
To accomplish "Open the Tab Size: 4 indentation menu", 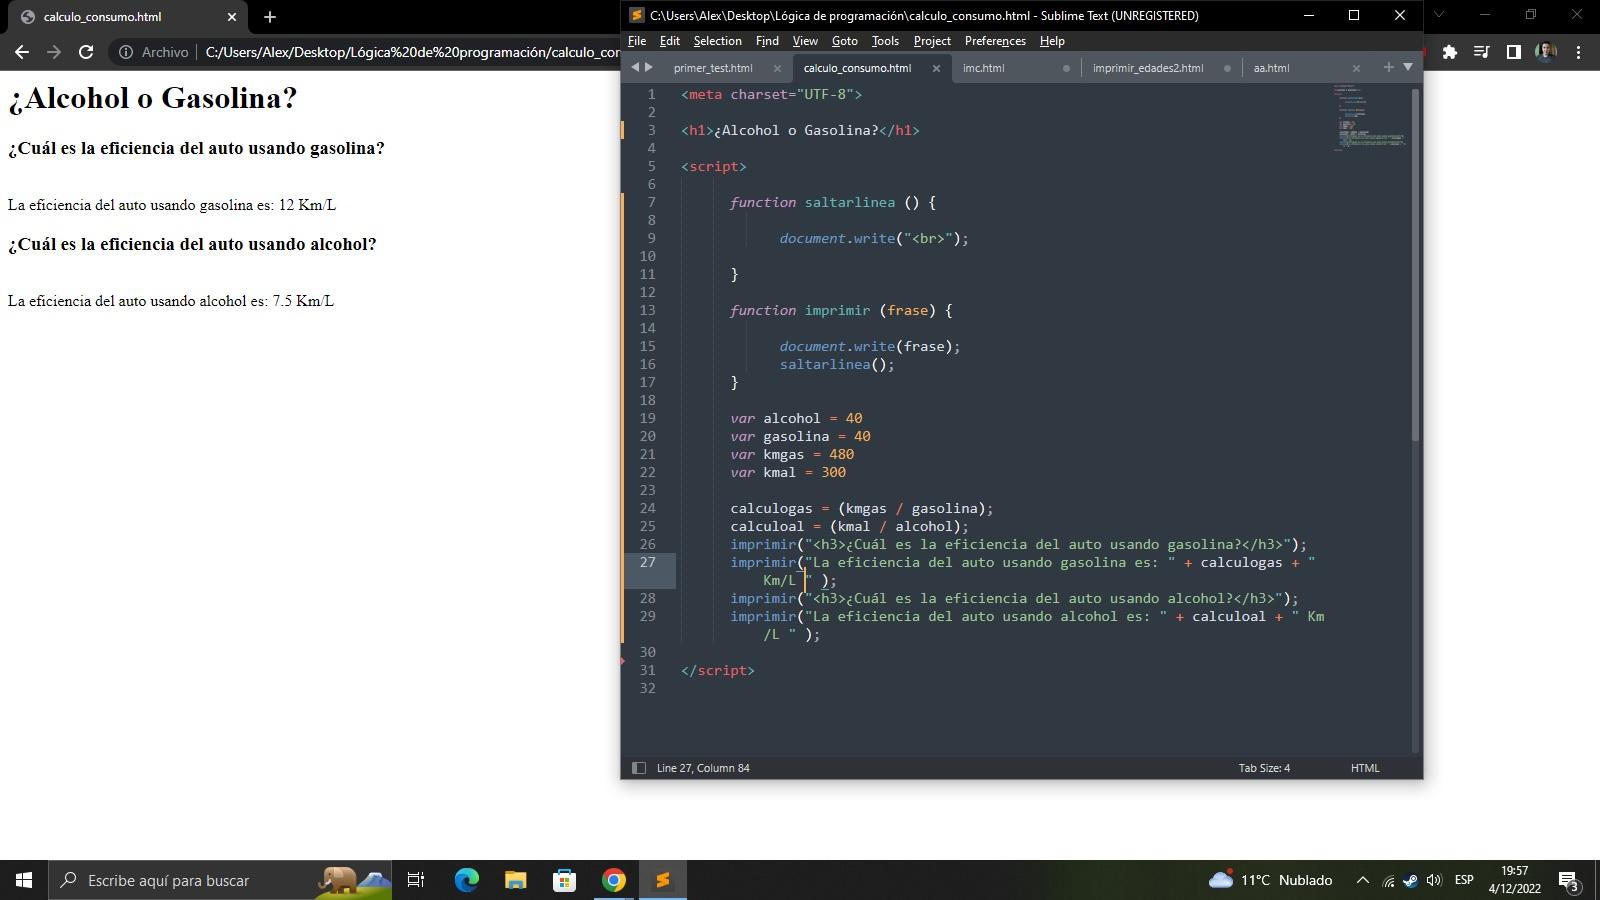I will coord(1264,768).
